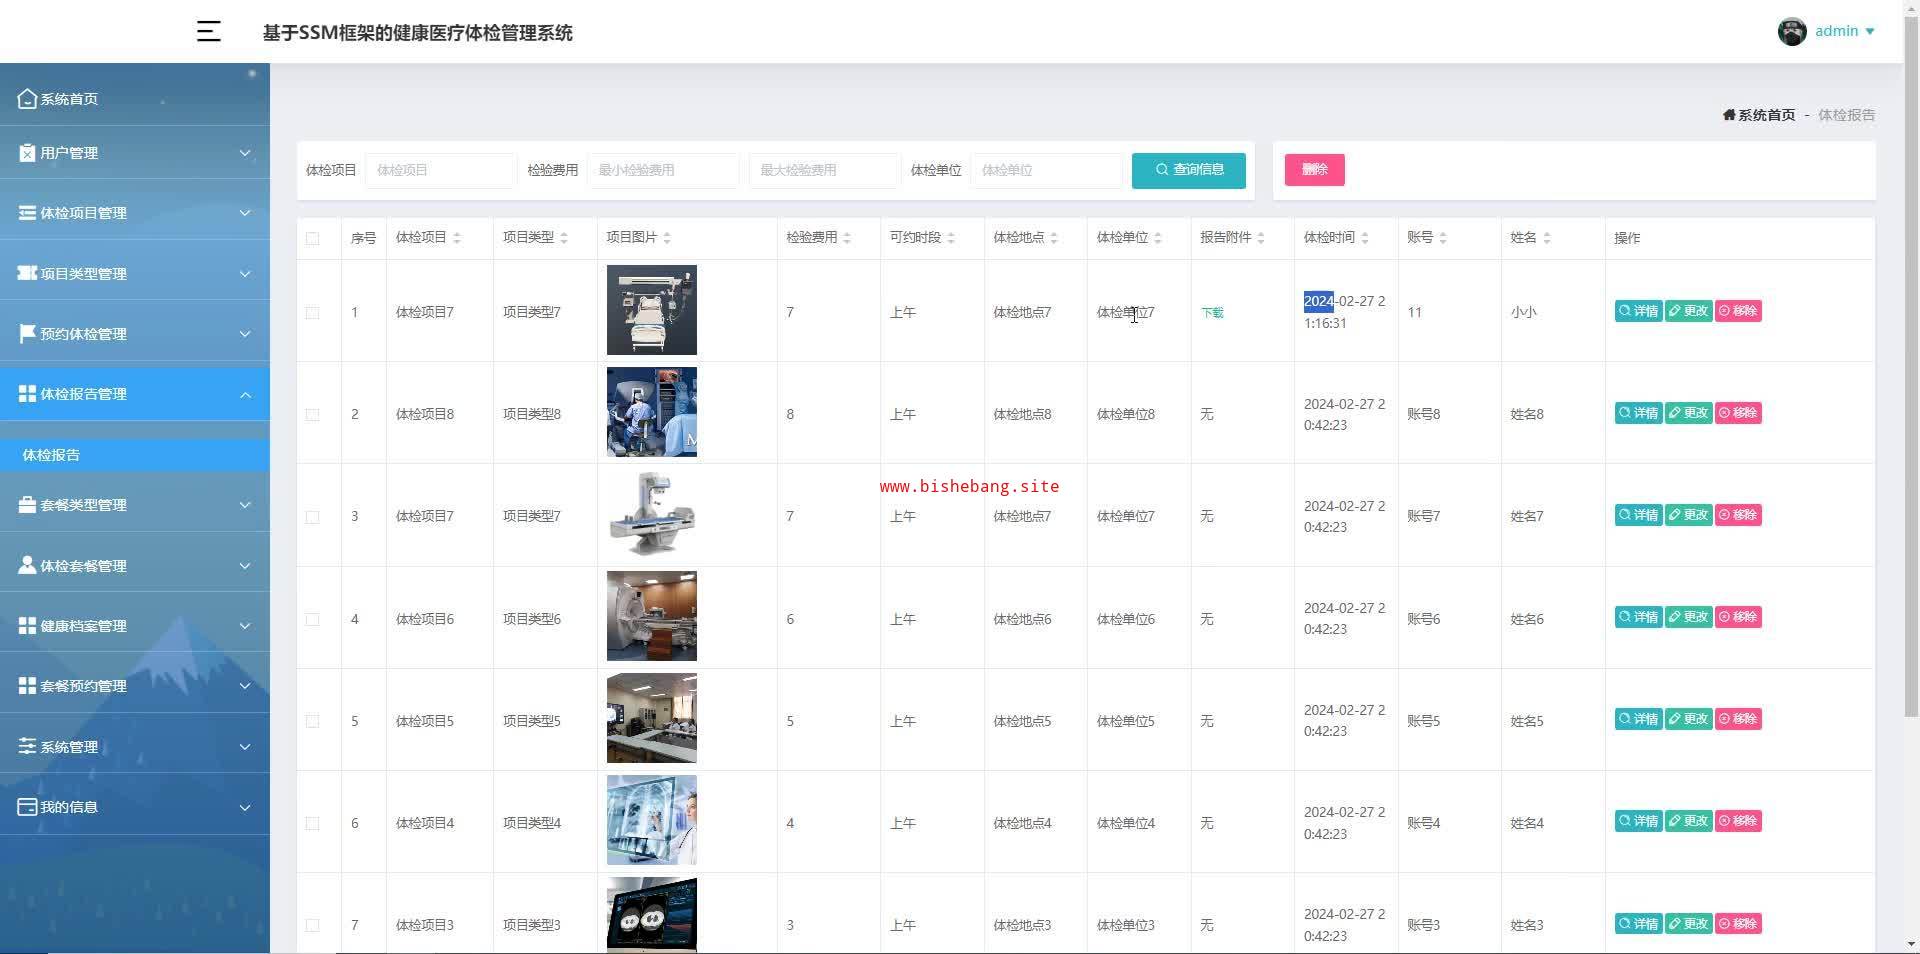This screenshot has width=1920, height=954.
Task: Open the 体检项目8 row thumbnail image
Action: click(x=652, y=412)
